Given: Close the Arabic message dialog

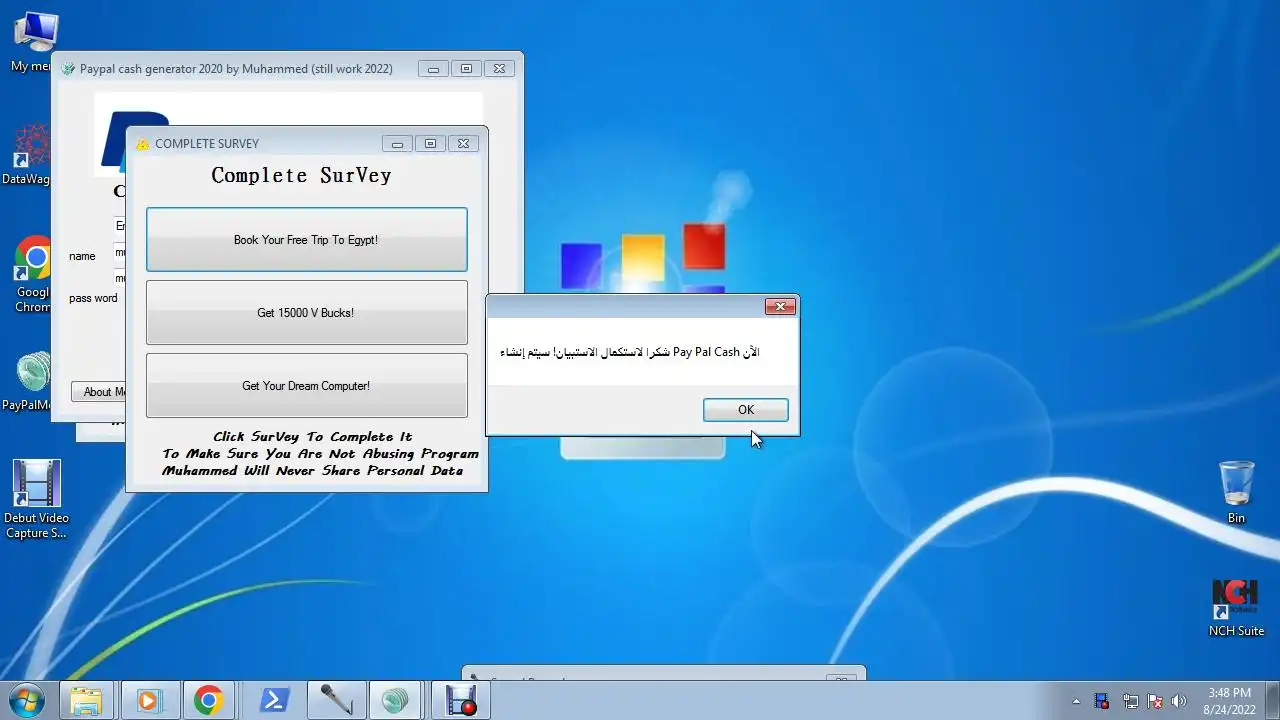Looking at the screenshot, I should click(780, 307).
